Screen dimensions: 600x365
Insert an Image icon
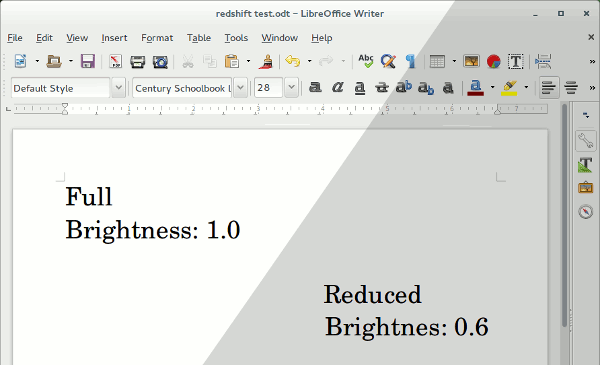point(471,61)
